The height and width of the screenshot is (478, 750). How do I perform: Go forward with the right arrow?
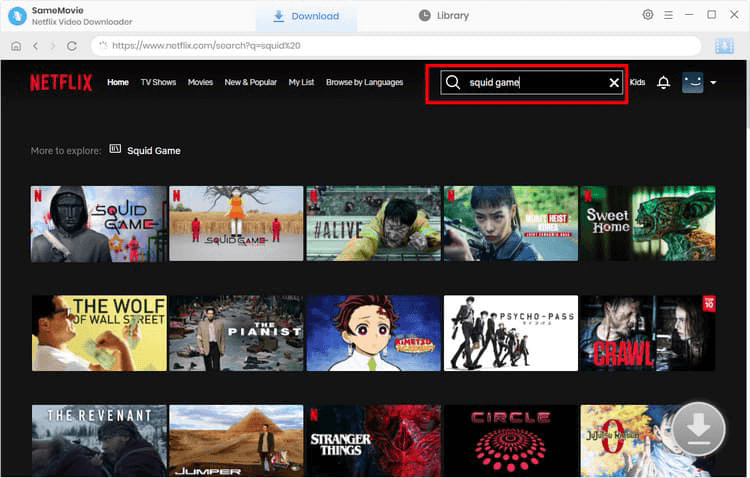click(x=53, y=46)
